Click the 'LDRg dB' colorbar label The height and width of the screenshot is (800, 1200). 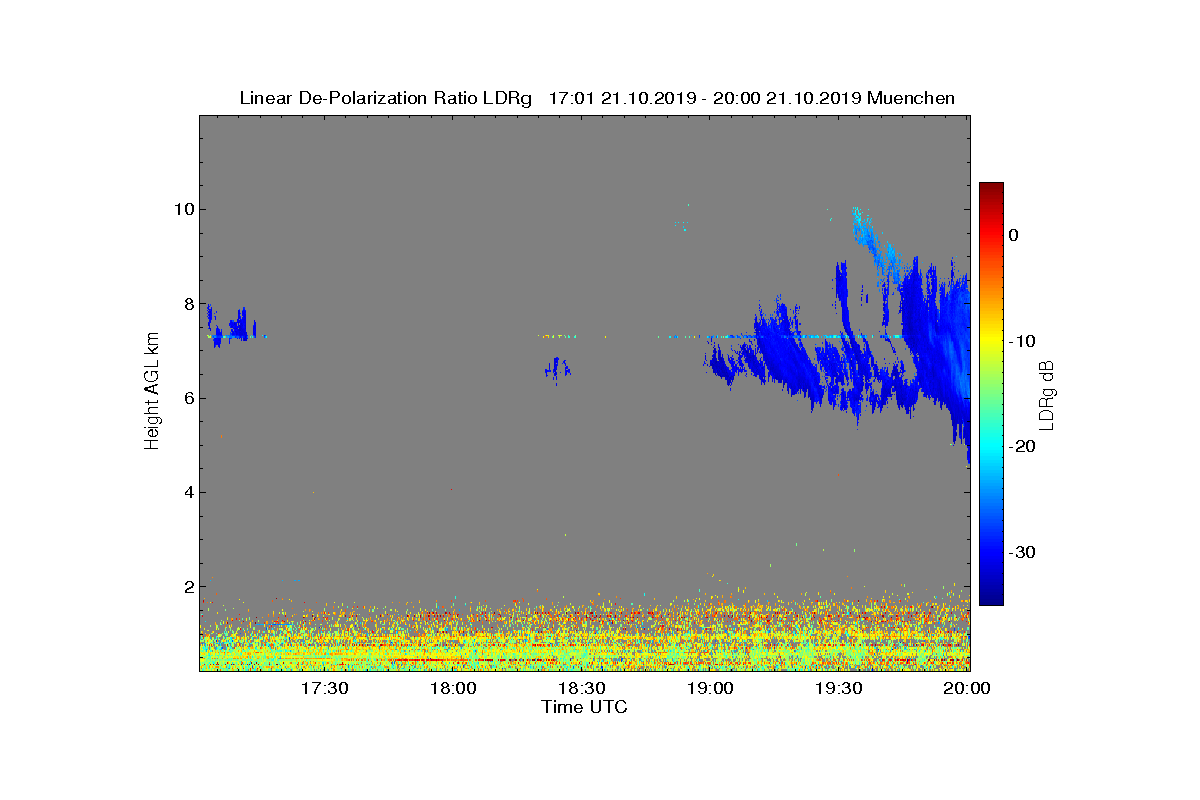[x=1047, y=394]
